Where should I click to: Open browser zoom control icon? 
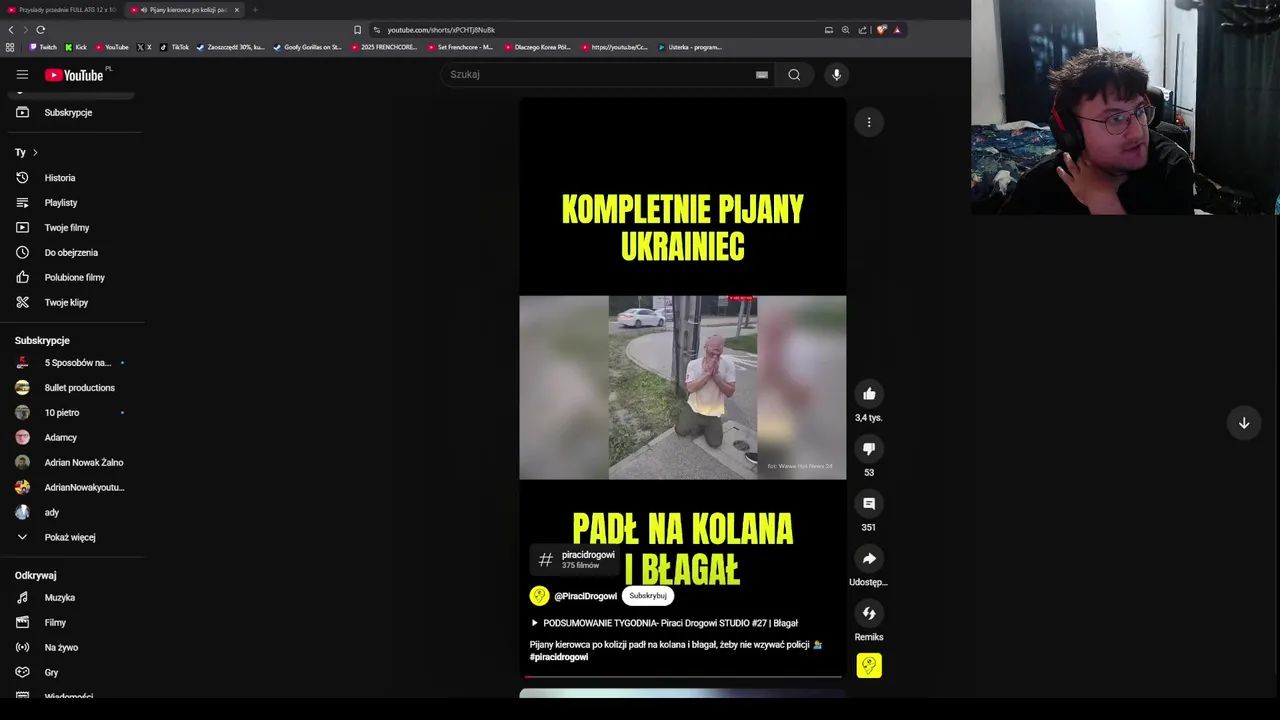(x=845, y=30)
